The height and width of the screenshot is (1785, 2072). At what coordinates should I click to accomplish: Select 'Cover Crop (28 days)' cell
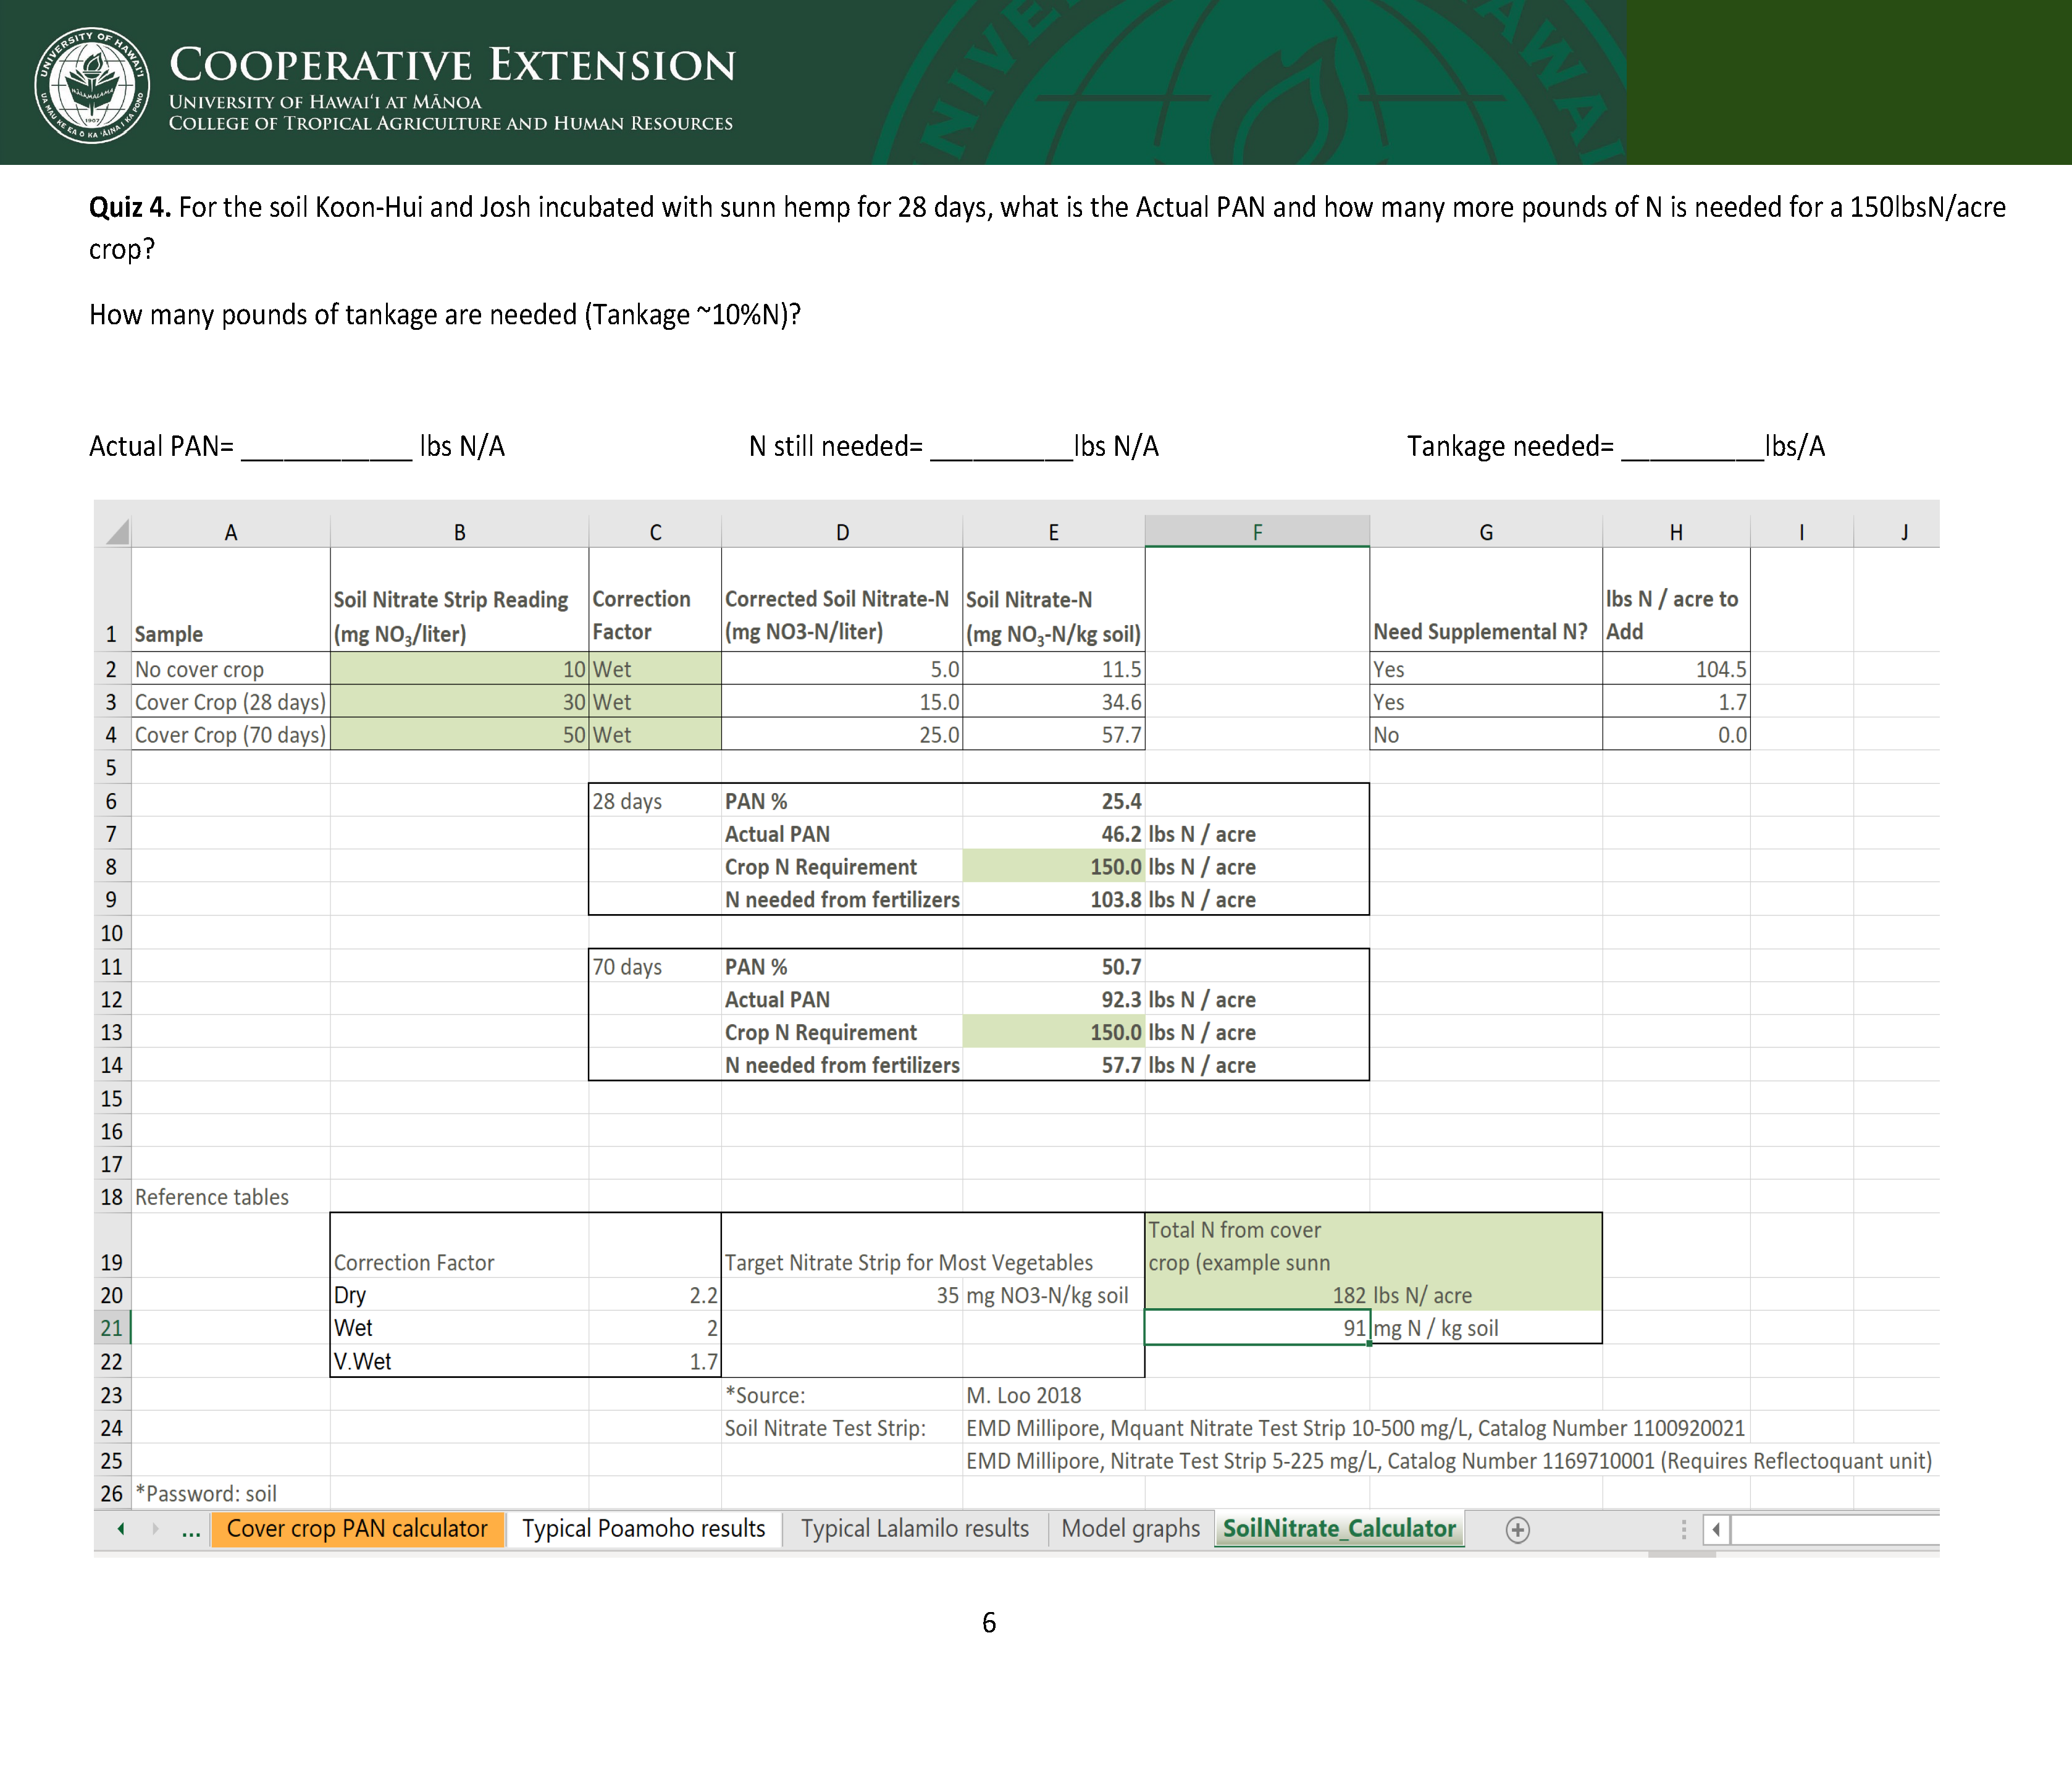(231, 702)
